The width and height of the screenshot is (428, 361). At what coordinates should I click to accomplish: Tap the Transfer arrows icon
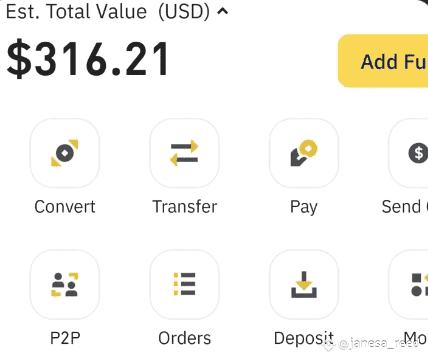click(184, 153)
